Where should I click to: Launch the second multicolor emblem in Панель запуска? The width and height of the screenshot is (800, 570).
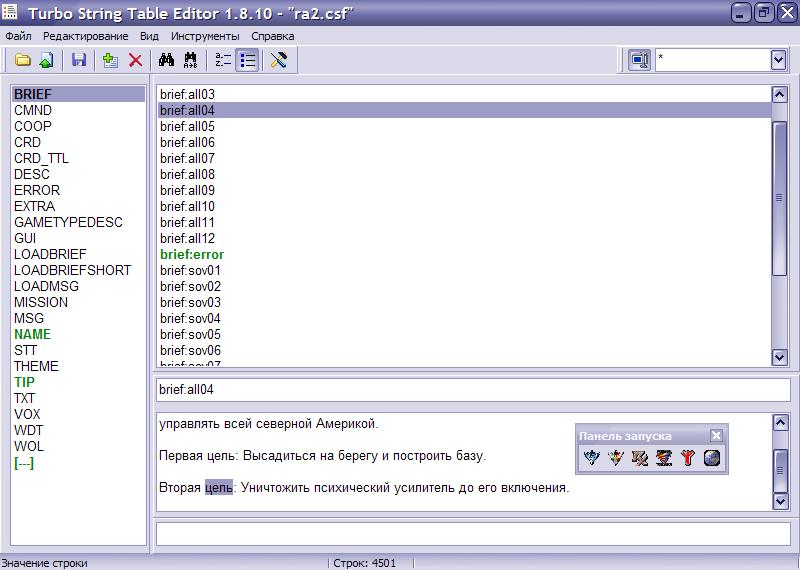click(x=616, y=458)
